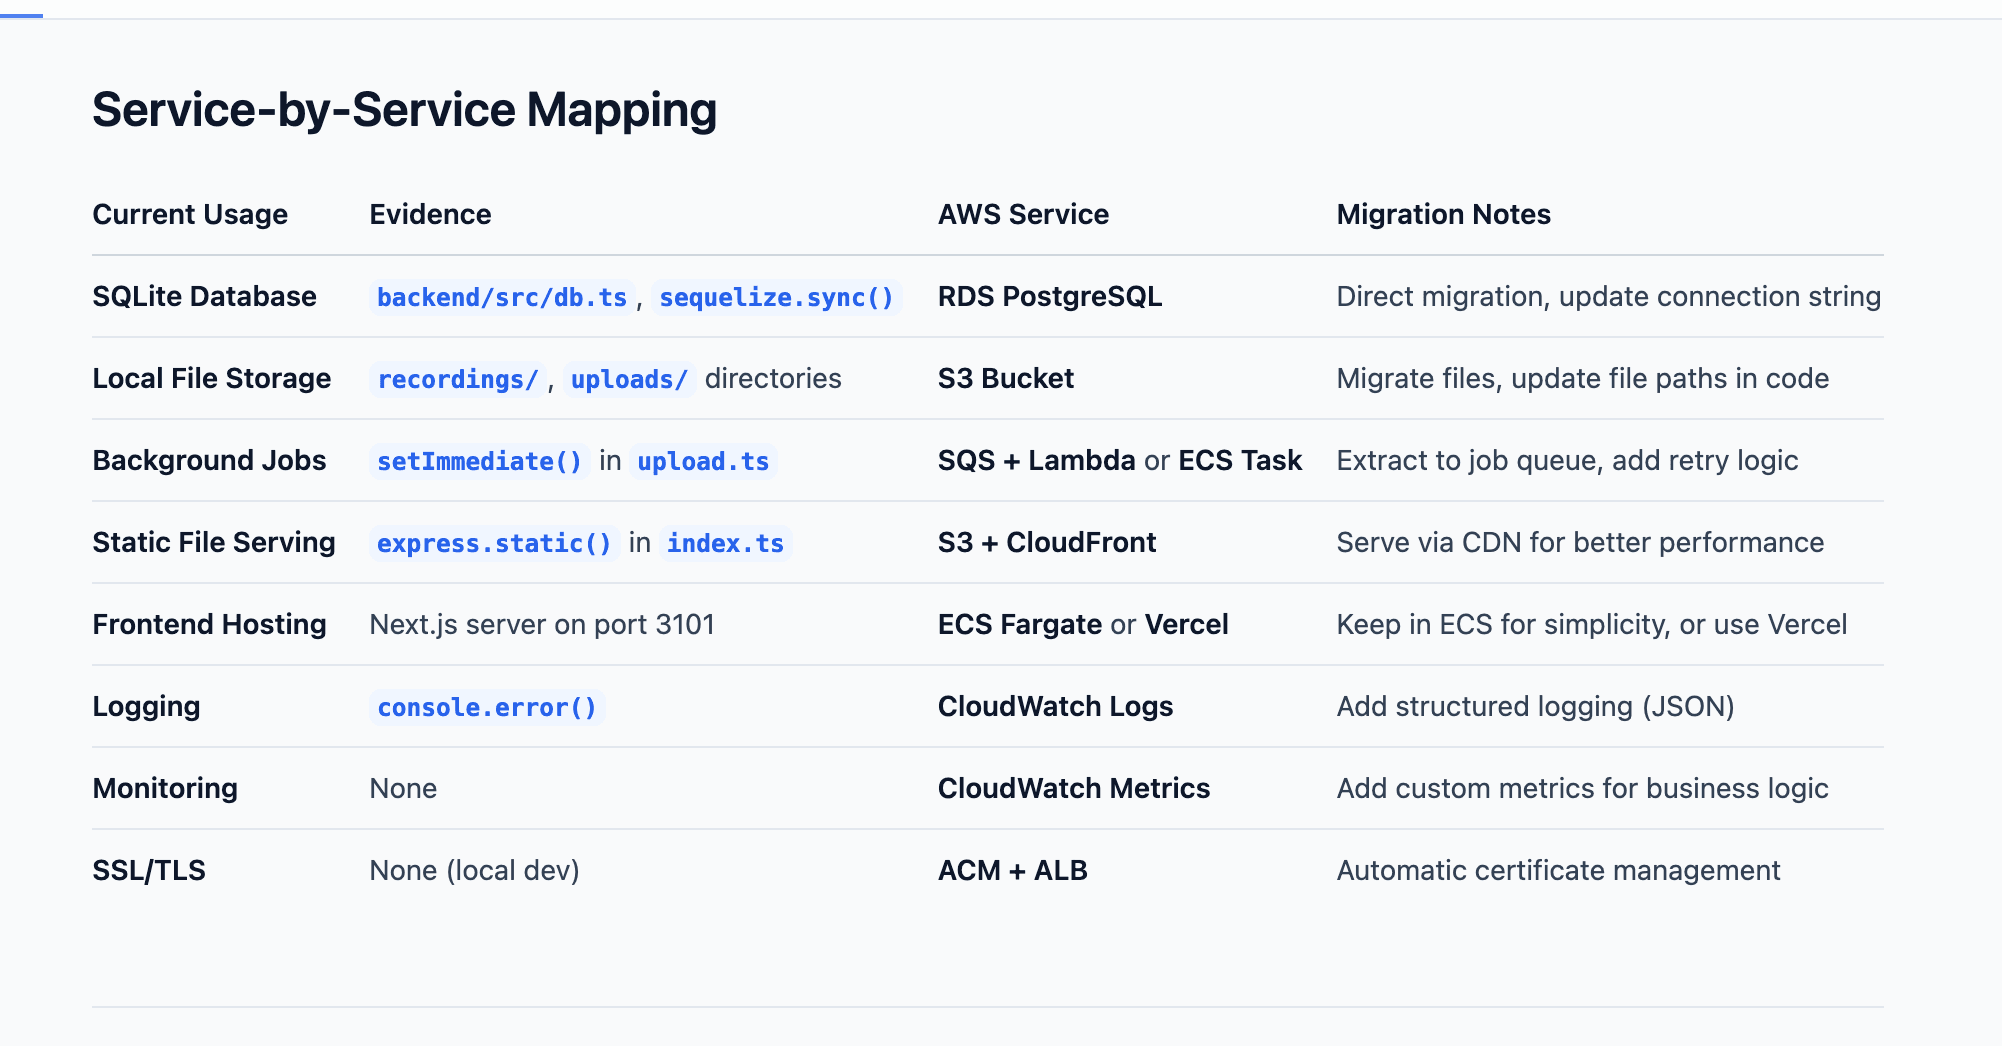
Task: Select the "uploads/" code snippet
Action: coord(629,379)
